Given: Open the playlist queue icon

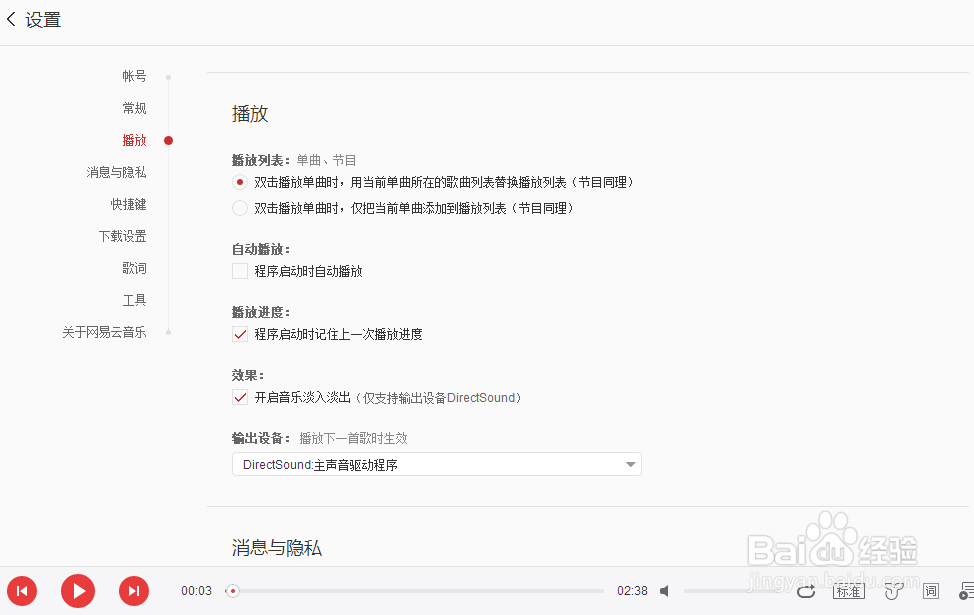Looking at the screenshot, I should point(966,591).
